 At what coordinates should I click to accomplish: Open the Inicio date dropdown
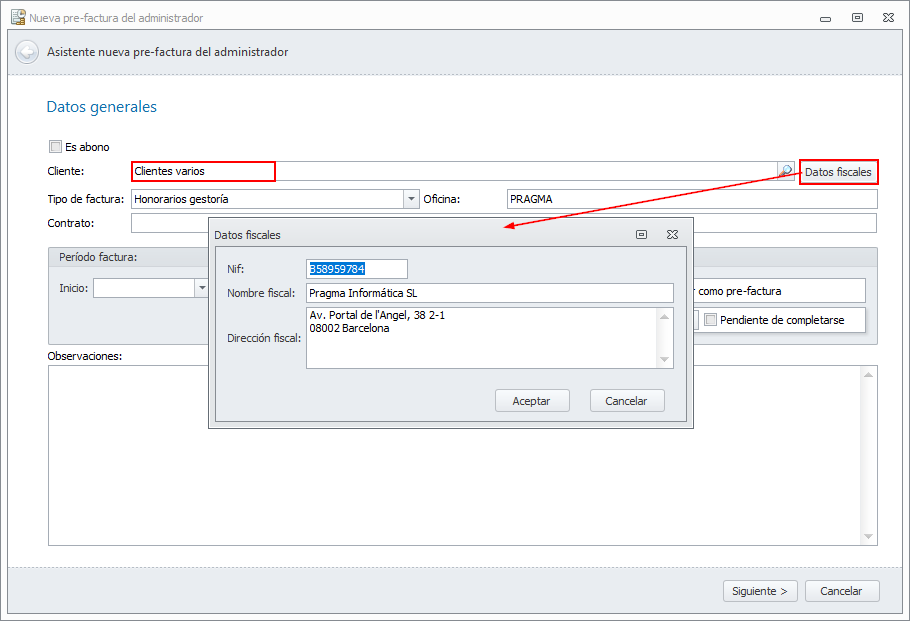point(201,288)
